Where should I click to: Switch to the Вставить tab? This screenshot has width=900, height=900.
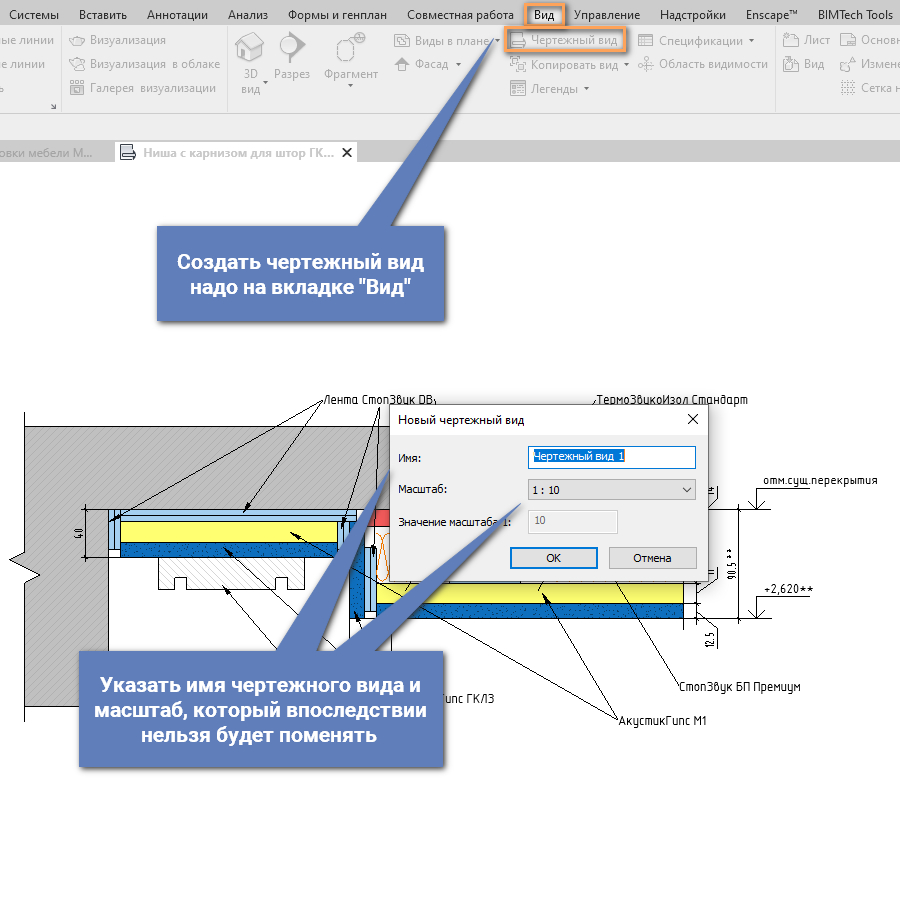103,15
